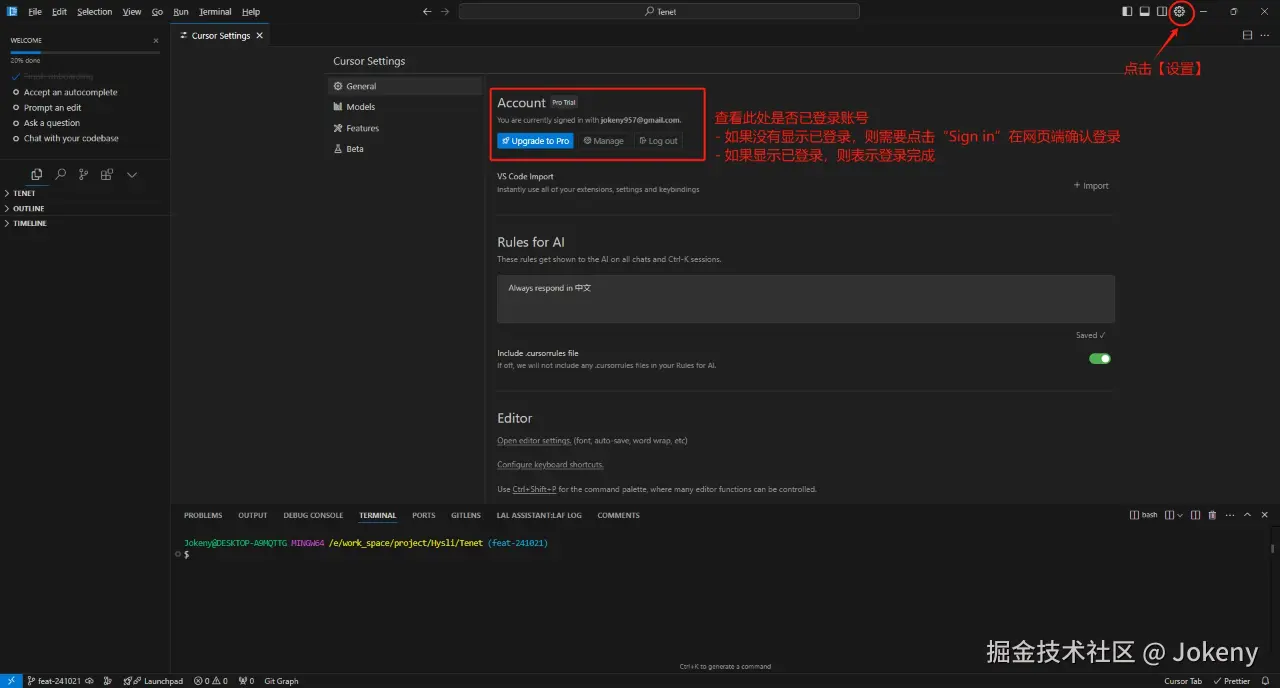Toggle the secondary sidebar layout icon
Screen dimensions: 1280x688
coord(1162,11)
